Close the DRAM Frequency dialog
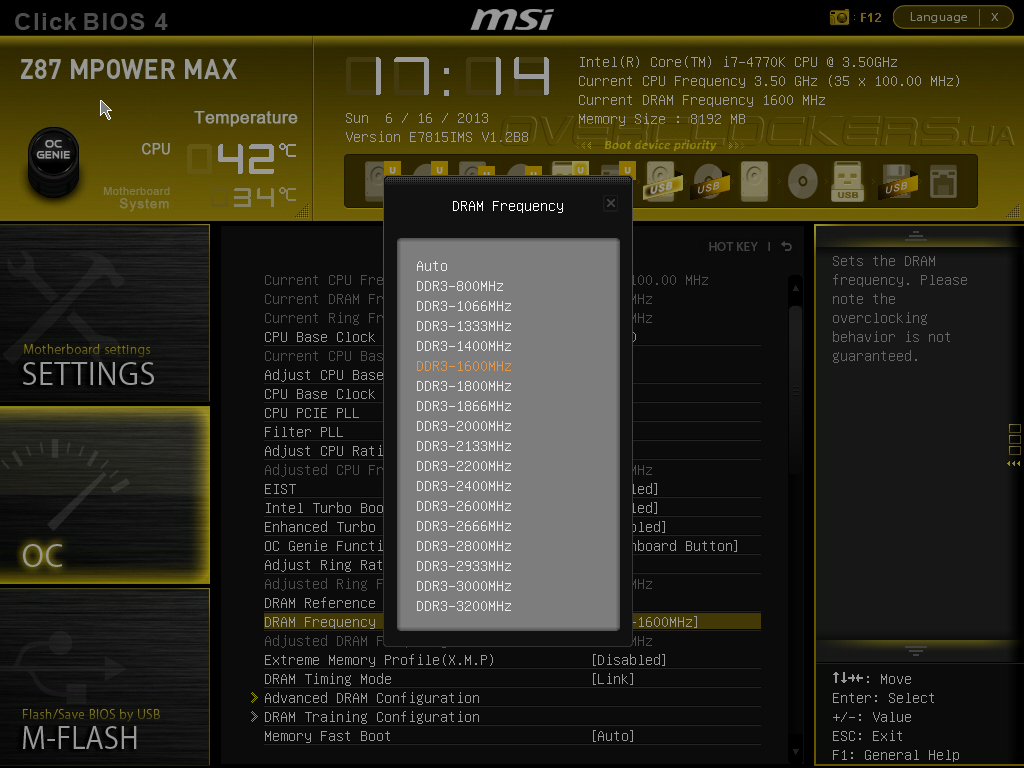Image resolution: width=1024 pixels, height=768 pixels. pyautogui.click(x=611, y=203)
